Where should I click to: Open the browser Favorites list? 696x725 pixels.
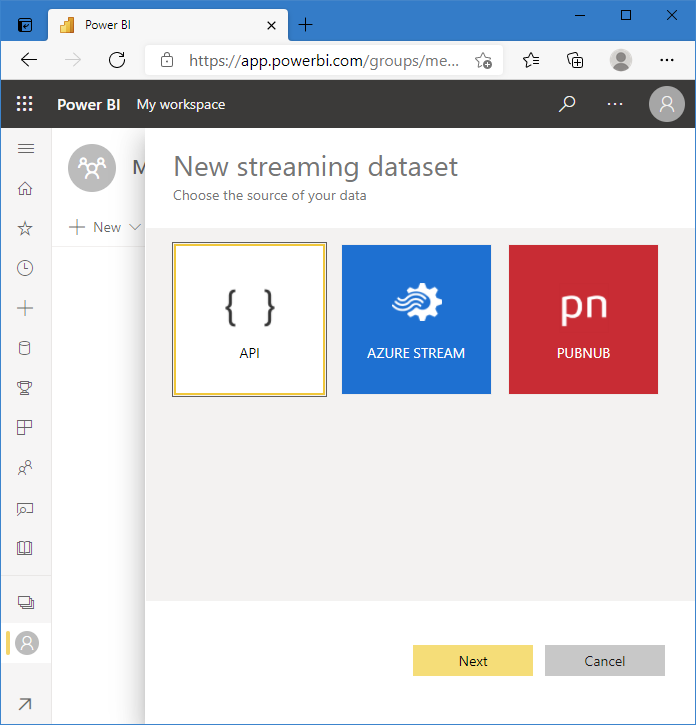coord(530,60)
